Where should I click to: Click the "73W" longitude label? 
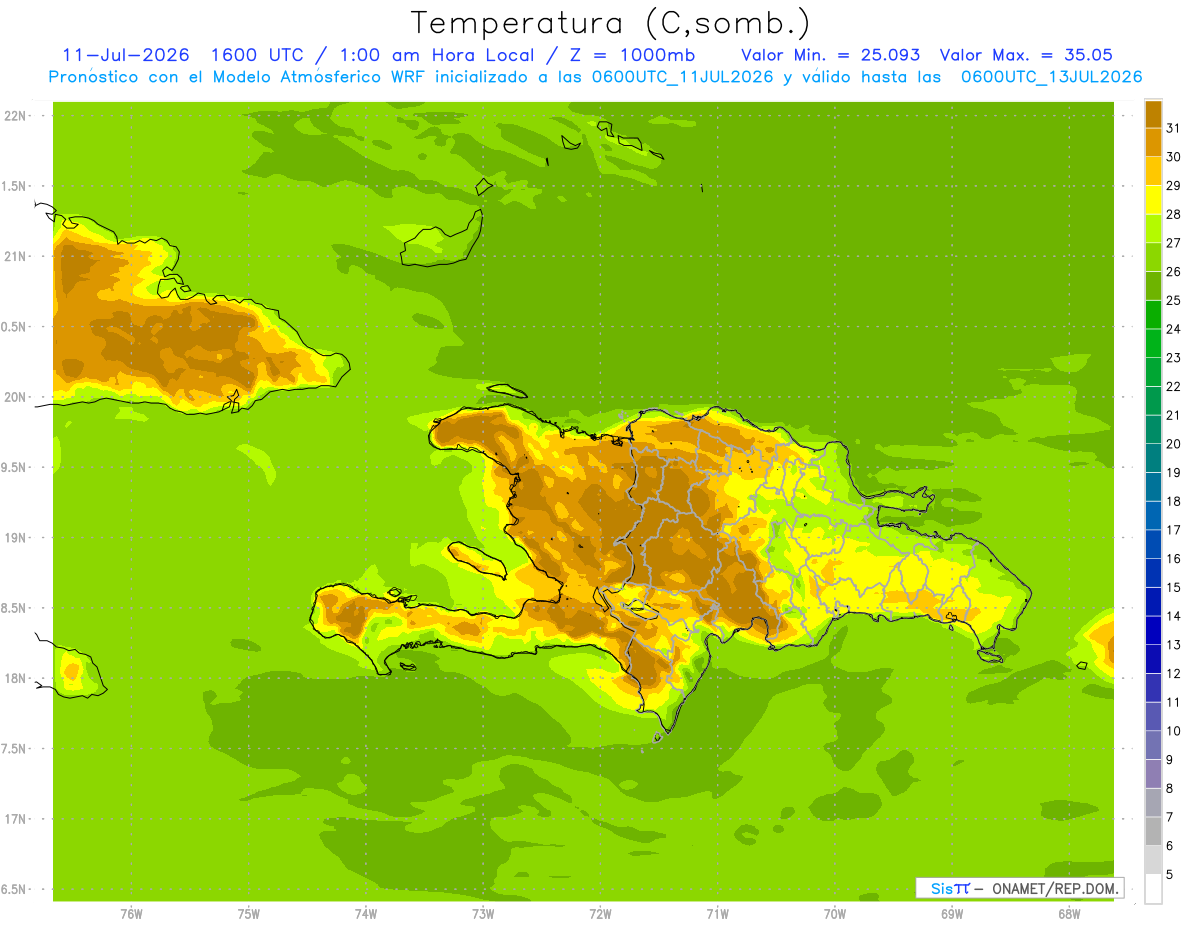(x=483, y=914)
